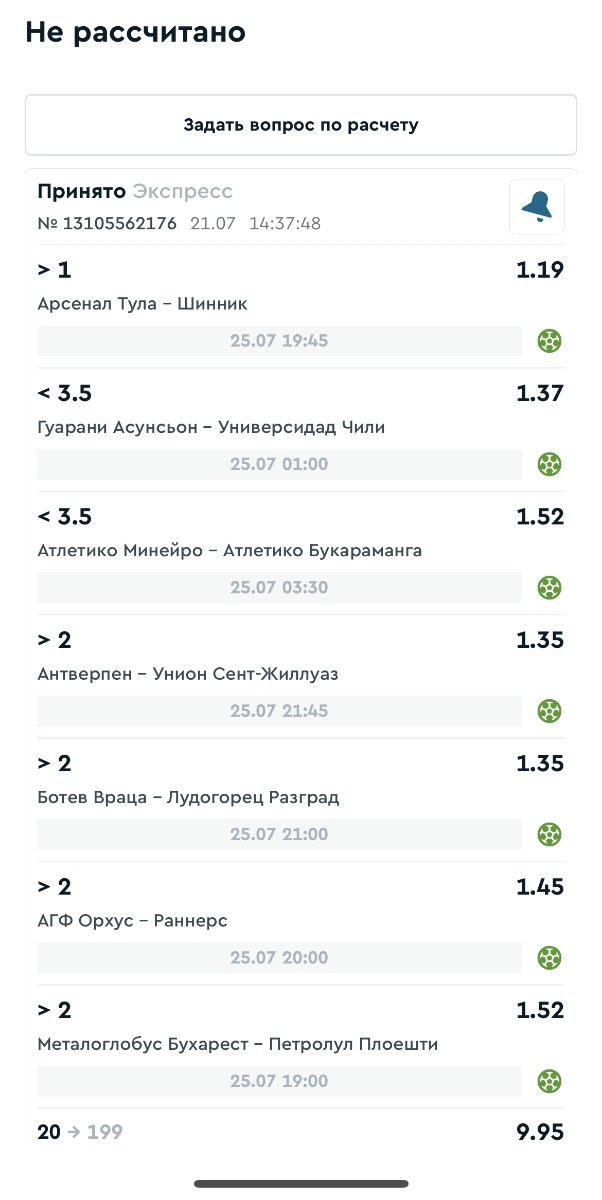602x1200 pixels.
Task: Tap the notification bell icon
Action: (x=537, y=206)
